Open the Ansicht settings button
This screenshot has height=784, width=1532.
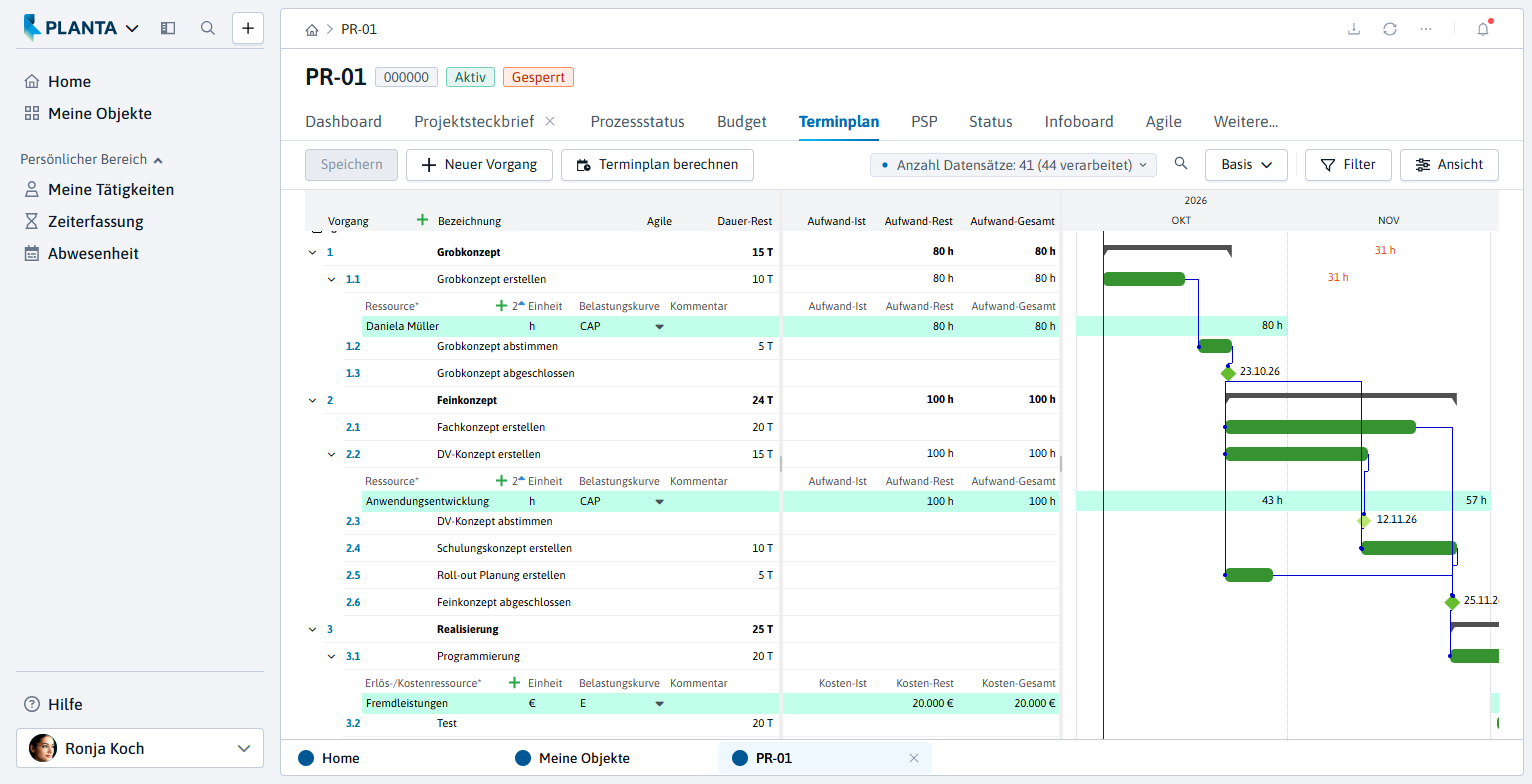click(x=1449, y=165)
